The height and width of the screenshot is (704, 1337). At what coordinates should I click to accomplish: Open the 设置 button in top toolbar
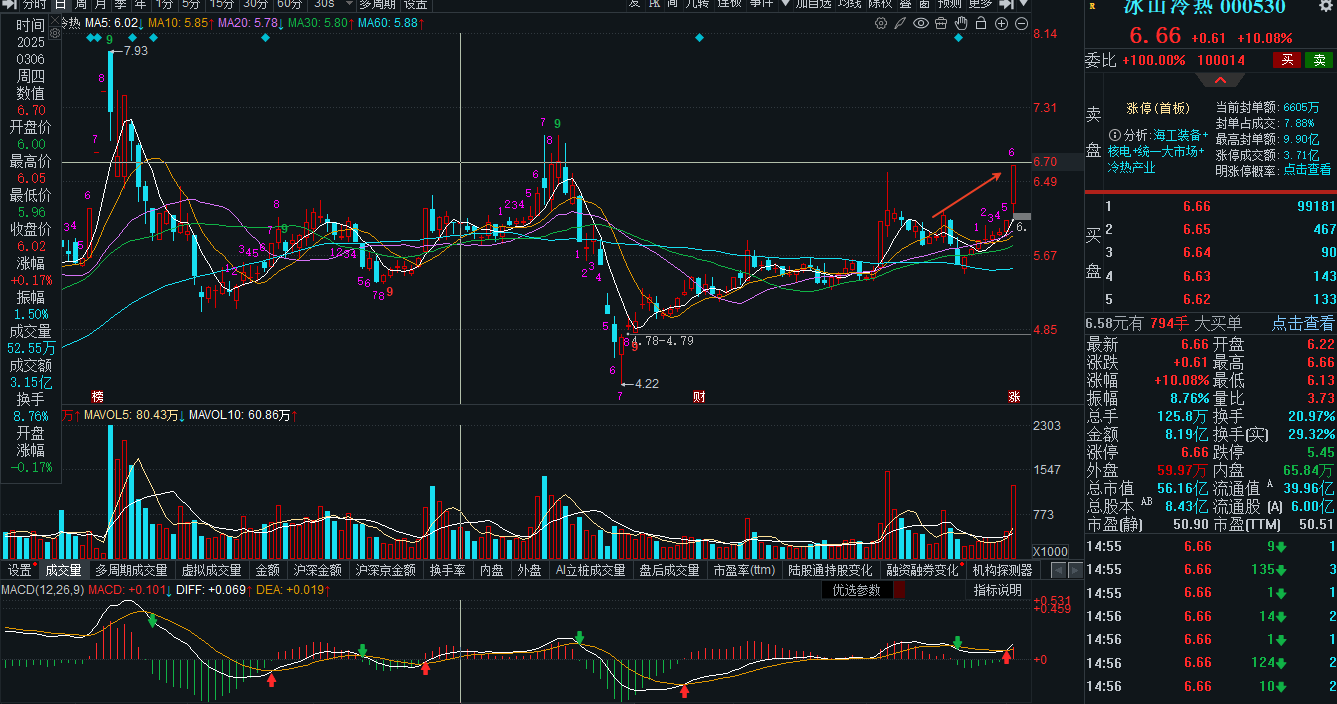(x=416, y=4)
